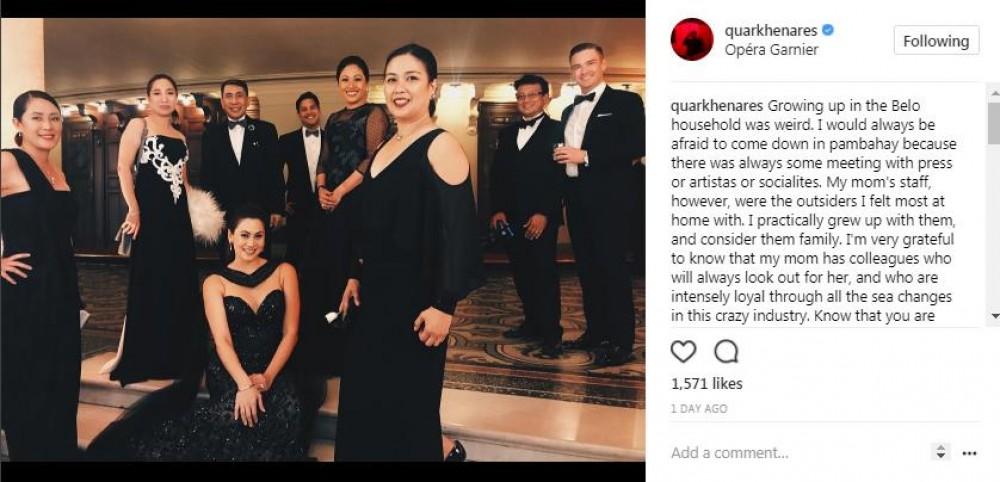Click the small down-arrow in the comment box spinner
The image size is (1000, 482).
[941, 456]
